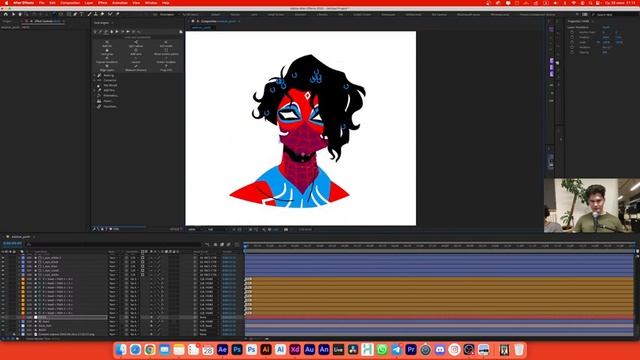Open the Composition Mini-Flowchart icon
The width and height of the screenshot is (640, 360).
coord(207,244)
